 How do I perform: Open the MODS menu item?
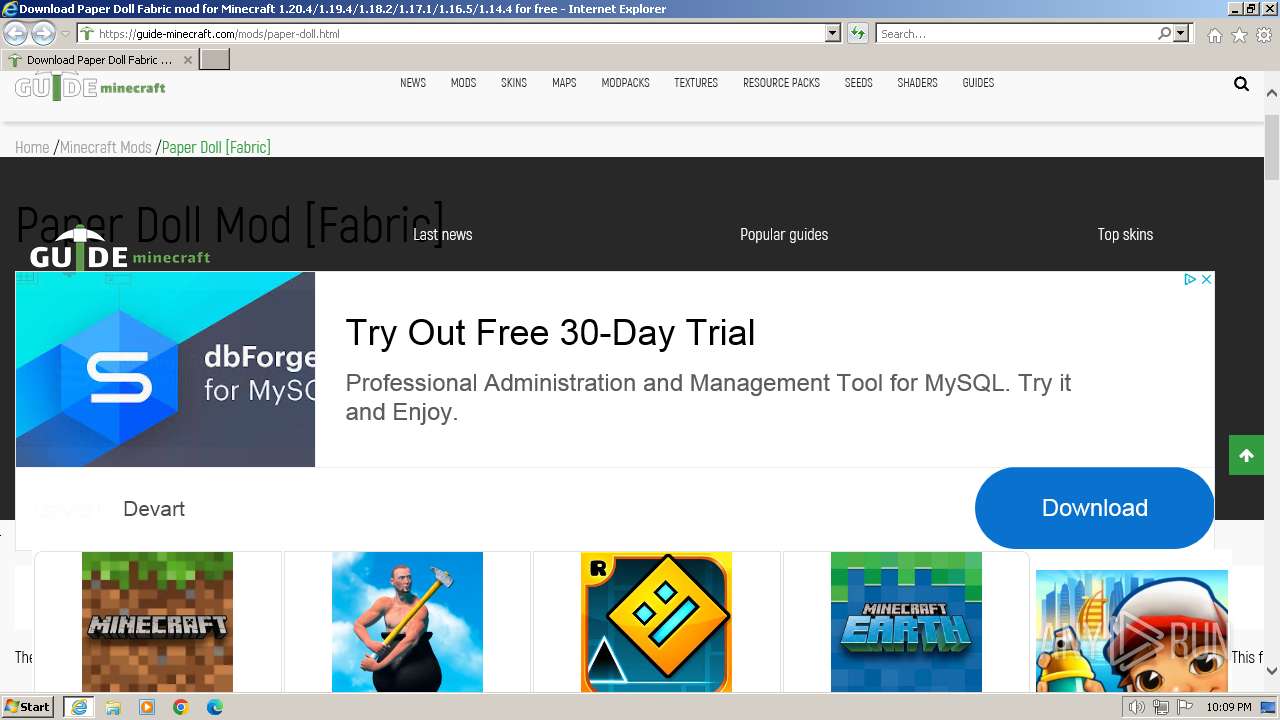463,83
